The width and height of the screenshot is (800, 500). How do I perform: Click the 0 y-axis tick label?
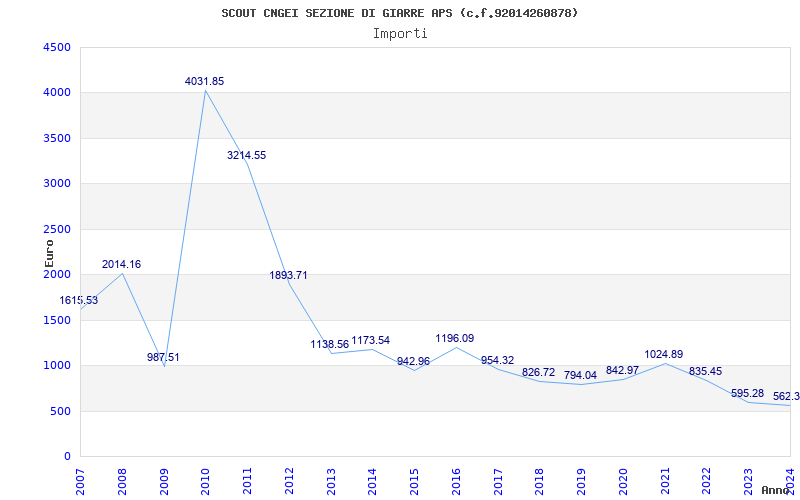[x=68, y=457]
